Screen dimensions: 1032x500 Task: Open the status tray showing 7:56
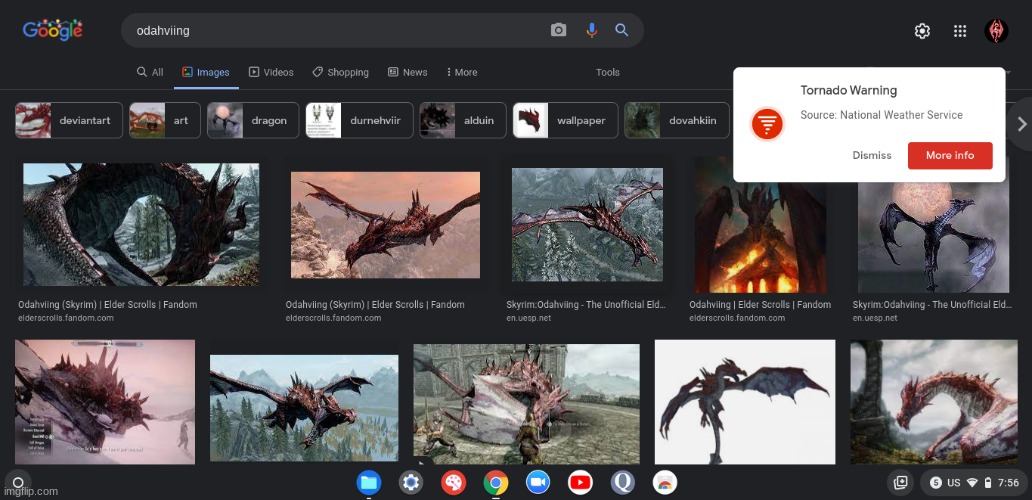[x=973, y=483]
